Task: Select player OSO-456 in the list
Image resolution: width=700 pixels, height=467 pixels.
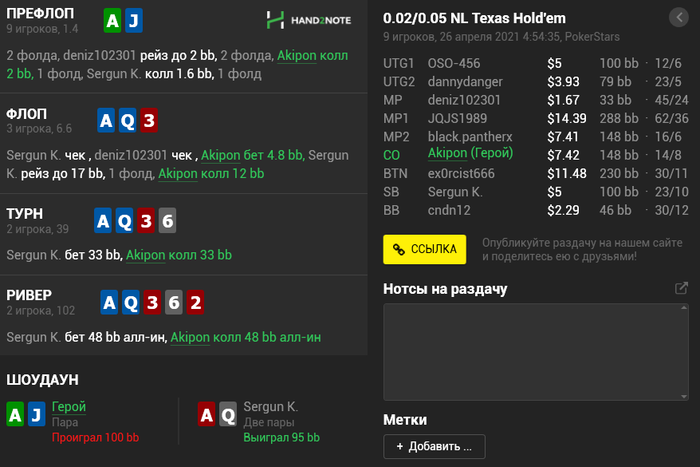Action: click(x=454, y=63)
